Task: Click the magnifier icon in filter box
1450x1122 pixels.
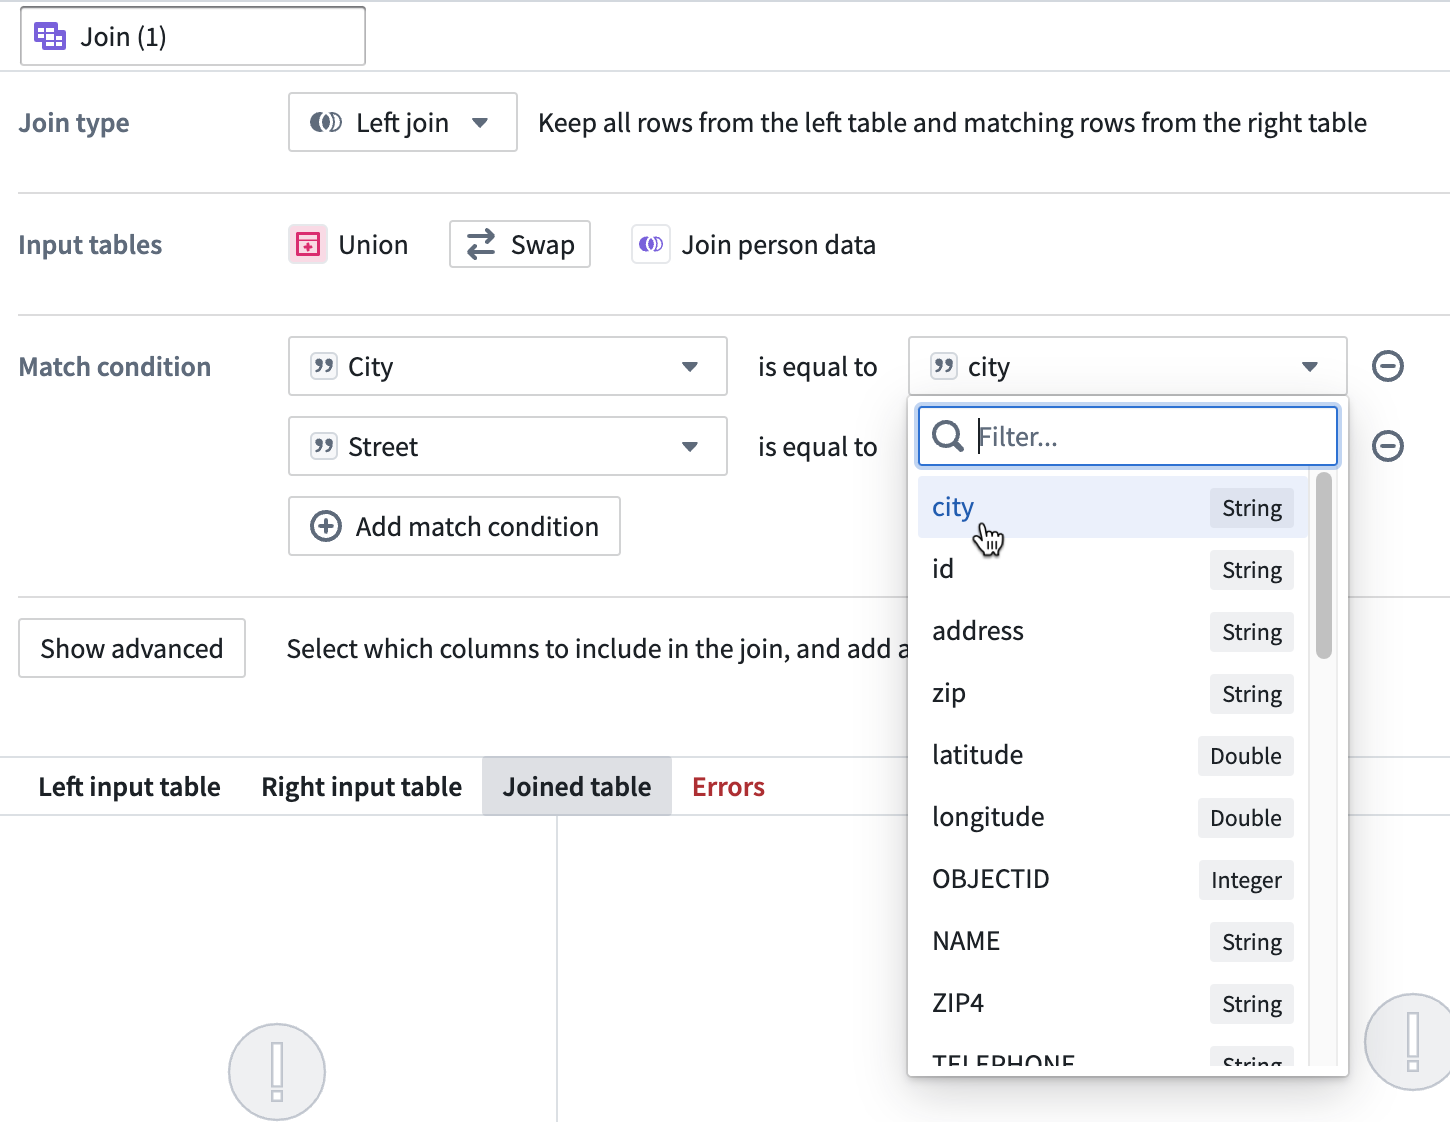Action: 947,436
